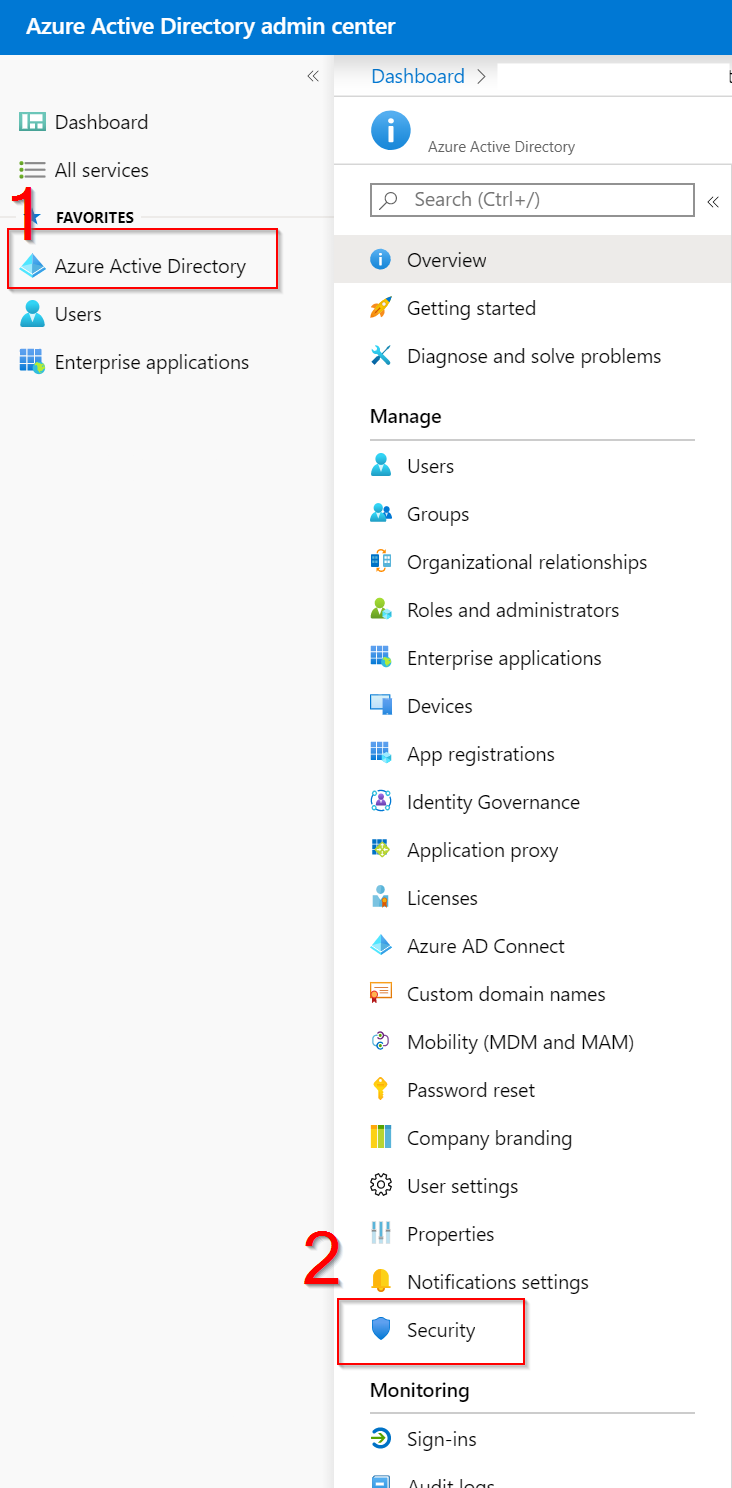Select Azure Active Directory in Favorites
This screenshot has height=1488, width=732.
[x=150, y=266]
